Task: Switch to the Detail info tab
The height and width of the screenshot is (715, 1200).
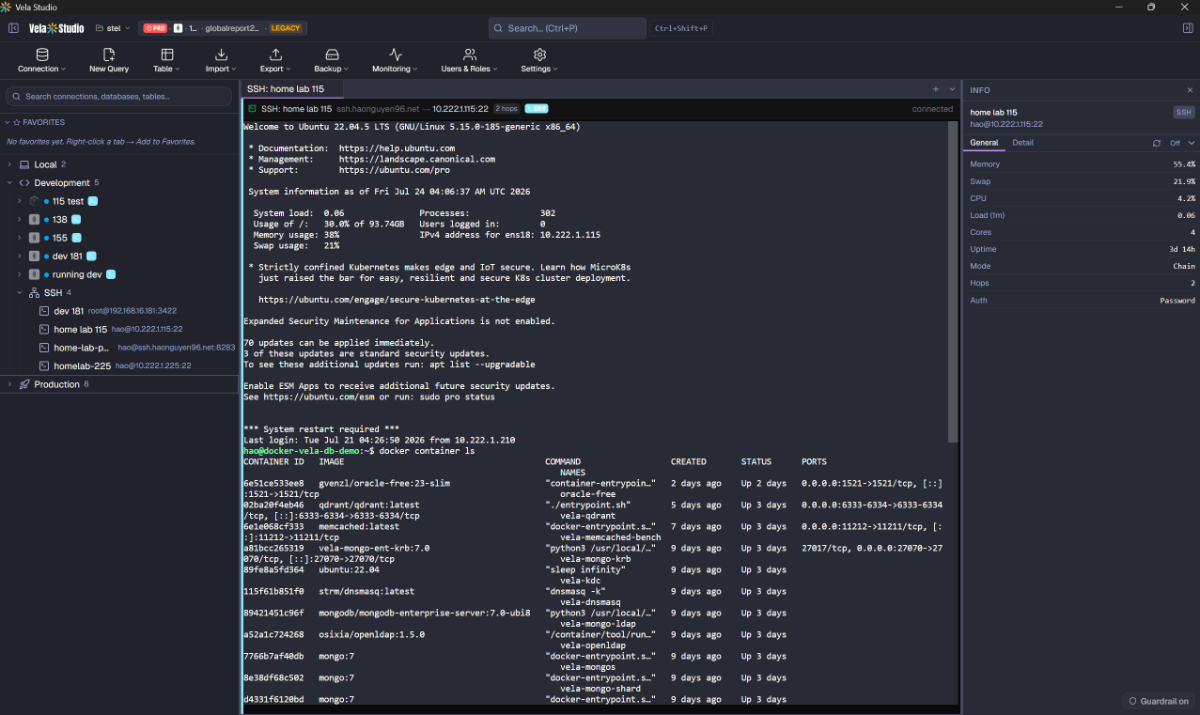Action: 1023,143
